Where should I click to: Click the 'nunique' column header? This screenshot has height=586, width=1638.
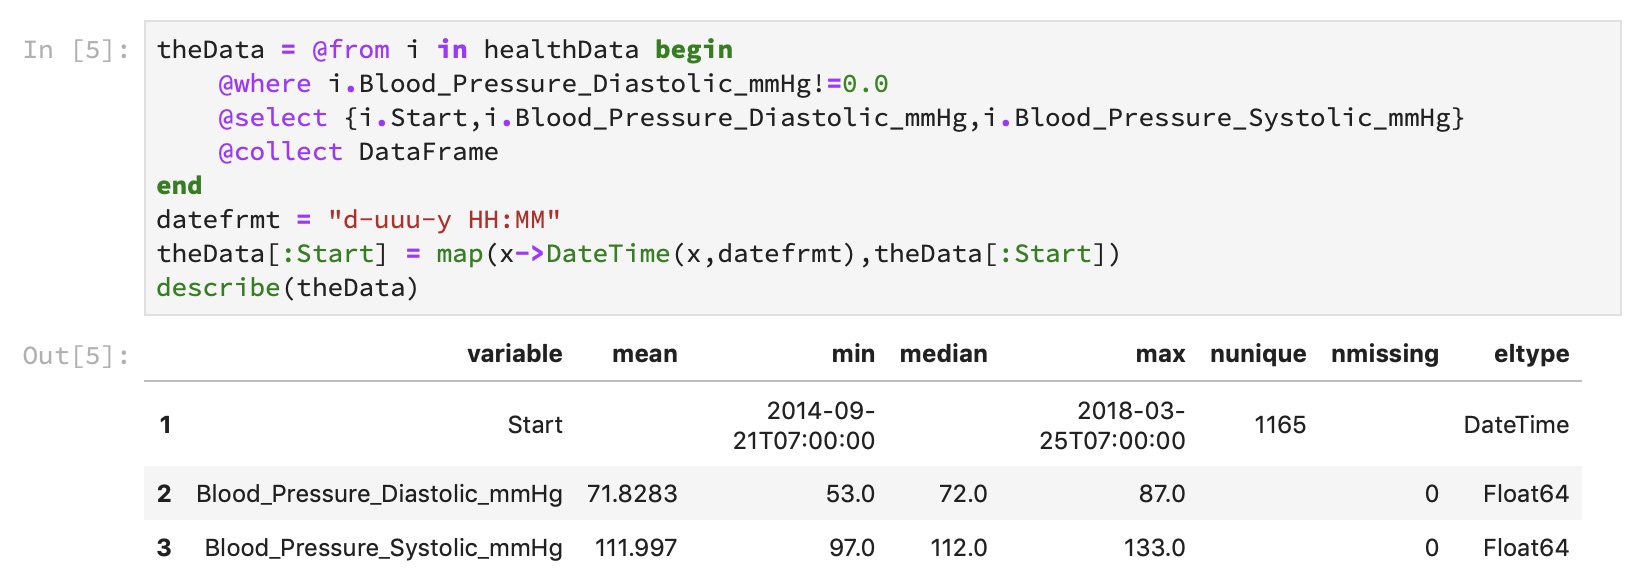(1258, 354)
